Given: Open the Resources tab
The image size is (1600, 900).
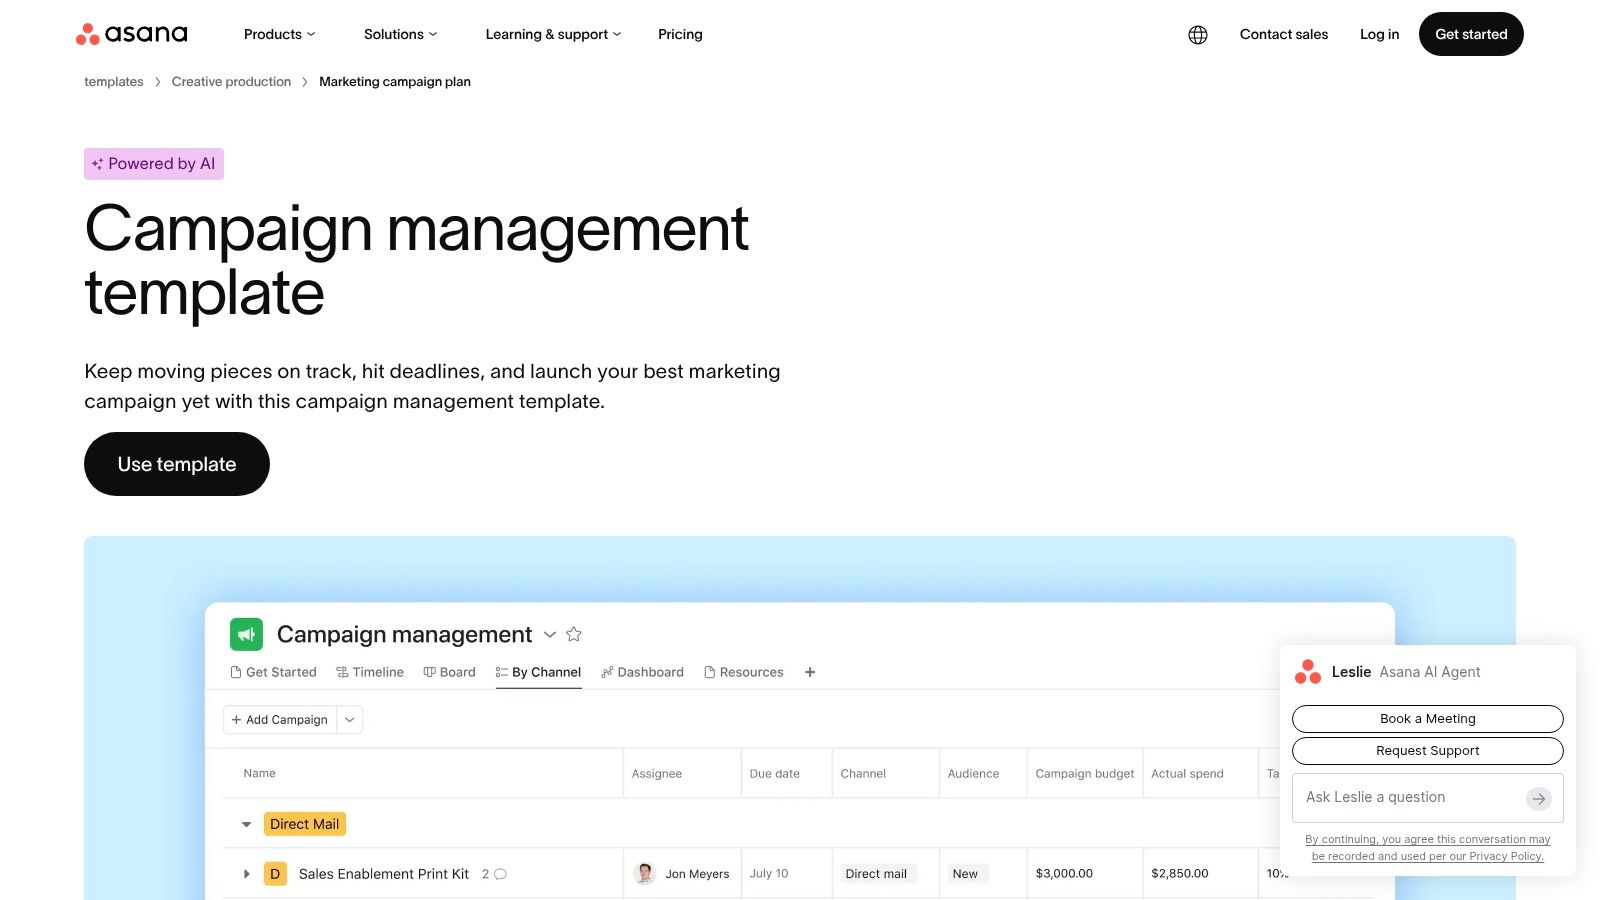Looking at the screenshot, I should (744, 672).
